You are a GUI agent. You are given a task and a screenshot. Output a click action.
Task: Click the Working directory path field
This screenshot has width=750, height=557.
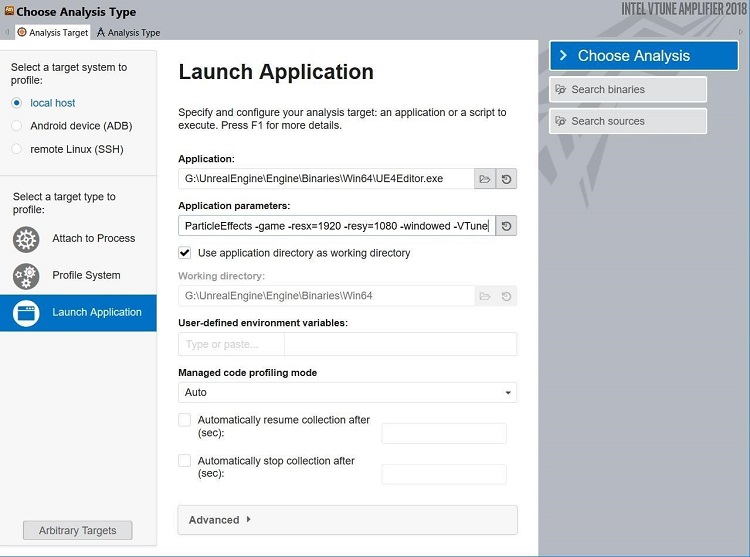tap(326, 296)
